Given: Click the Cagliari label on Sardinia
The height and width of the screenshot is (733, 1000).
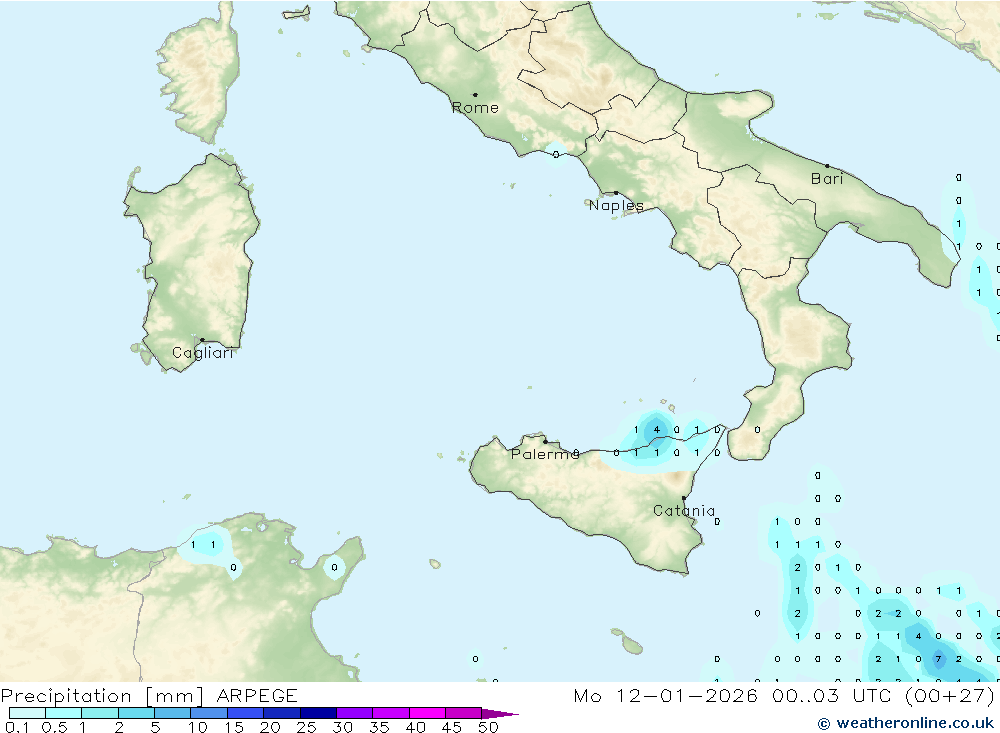Looking at the screenshot, I should pos(203,353).
